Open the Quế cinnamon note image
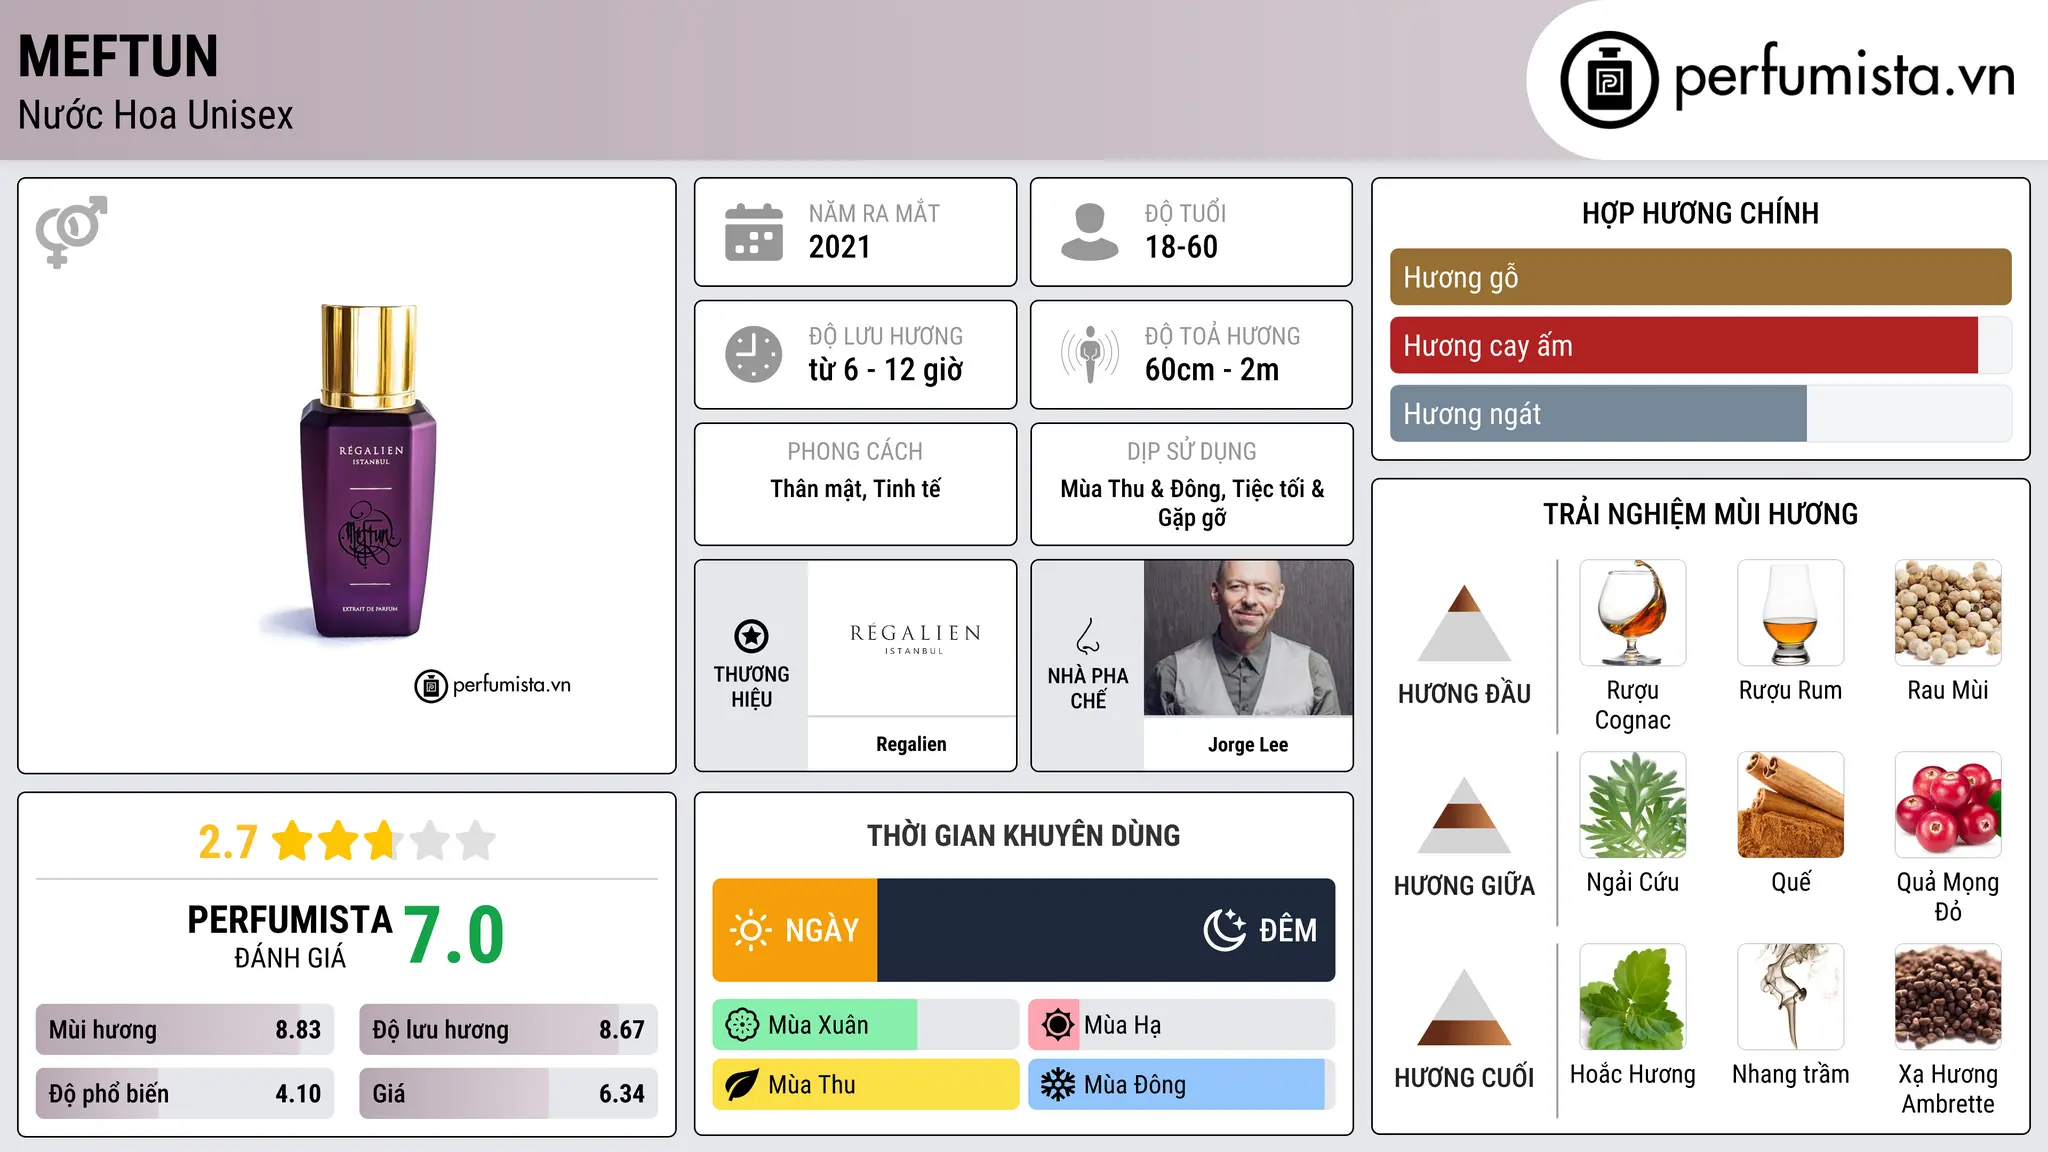 click(1790, 805)
